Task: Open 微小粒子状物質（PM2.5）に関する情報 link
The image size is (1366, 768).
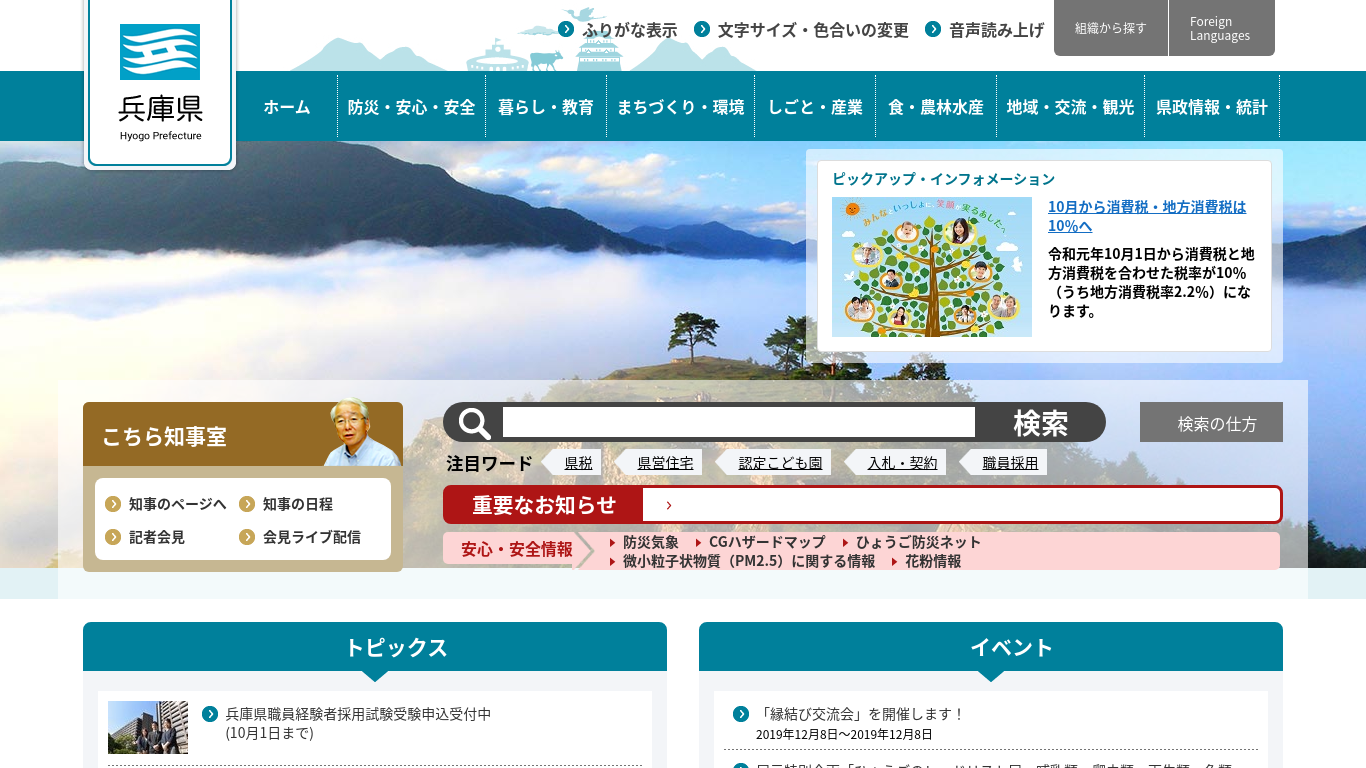Action: tap(749, 561)
